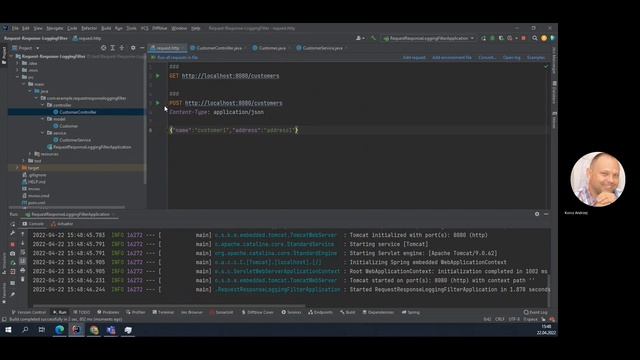Open the View menu
The height and width of the screenshot is (360, 640).
(x=38, y=28)
